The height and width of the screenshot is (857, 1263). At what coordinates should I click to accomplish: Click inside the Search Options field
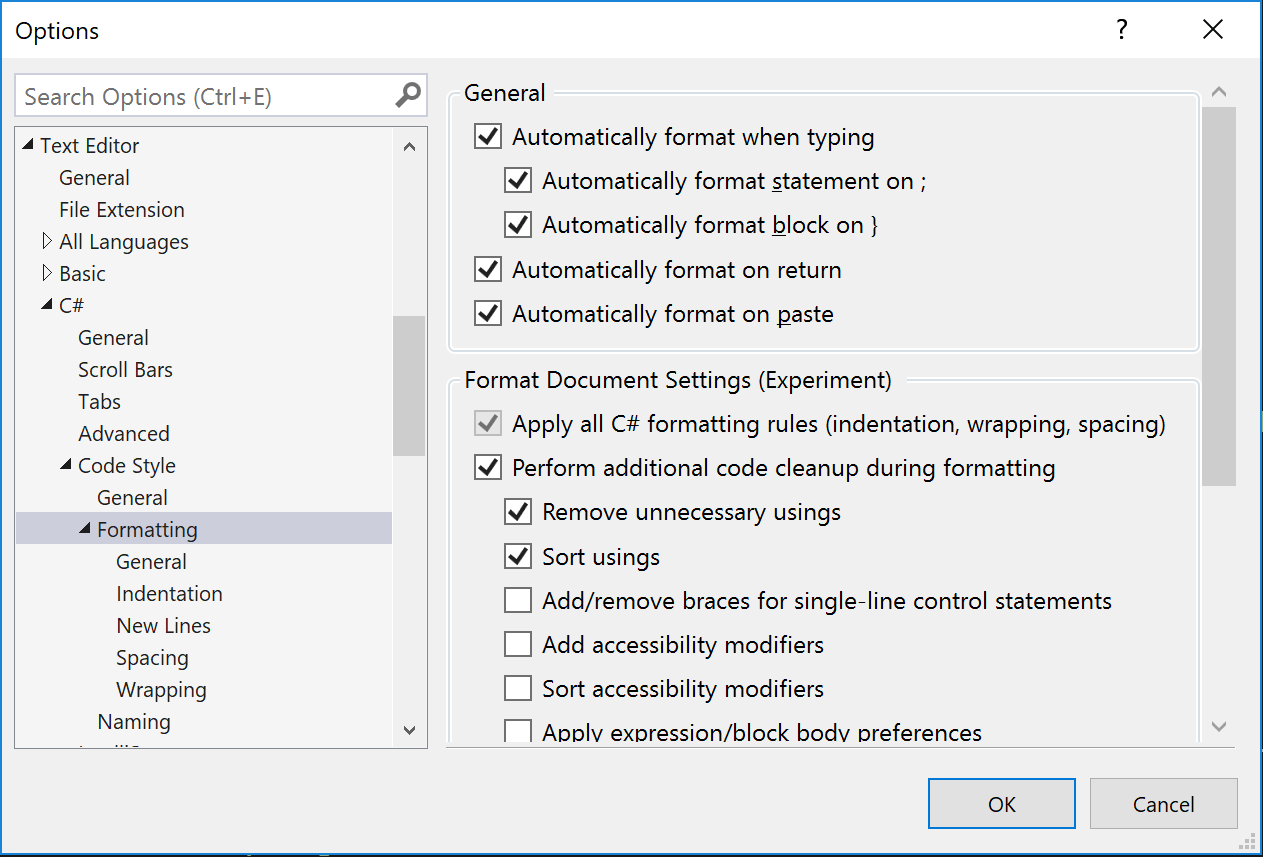point(200,95)
